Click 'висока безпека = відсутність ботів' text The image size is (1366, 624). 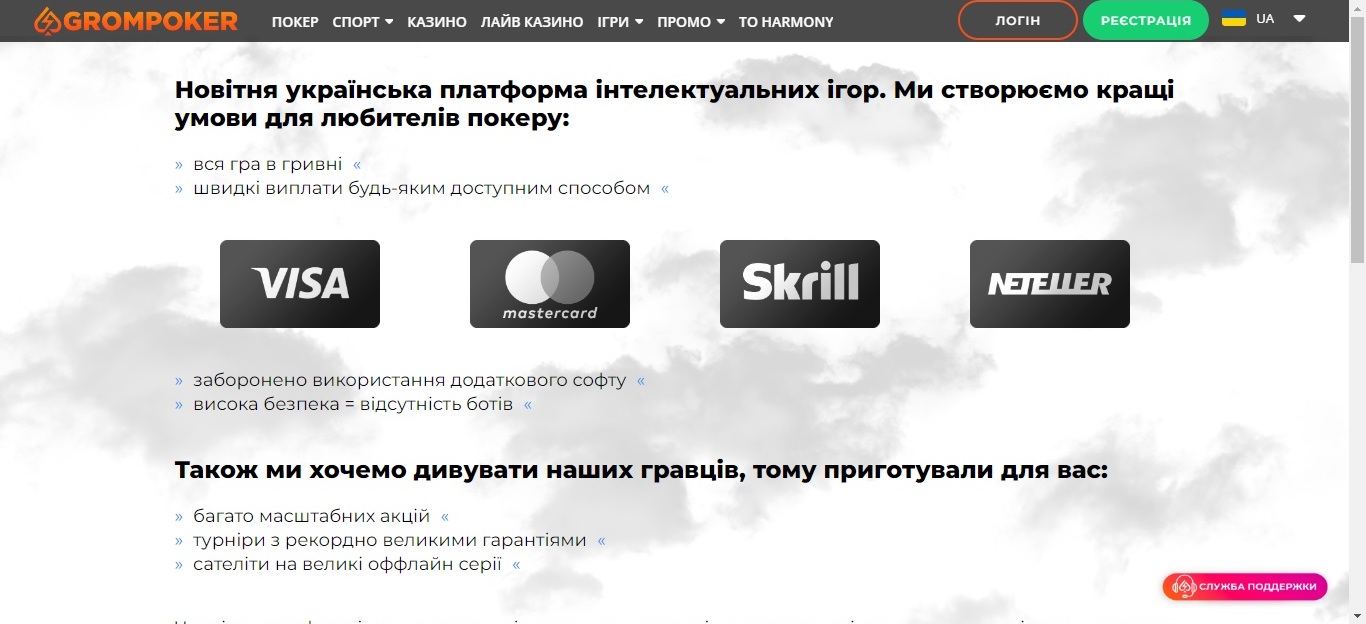coord(353,404)
